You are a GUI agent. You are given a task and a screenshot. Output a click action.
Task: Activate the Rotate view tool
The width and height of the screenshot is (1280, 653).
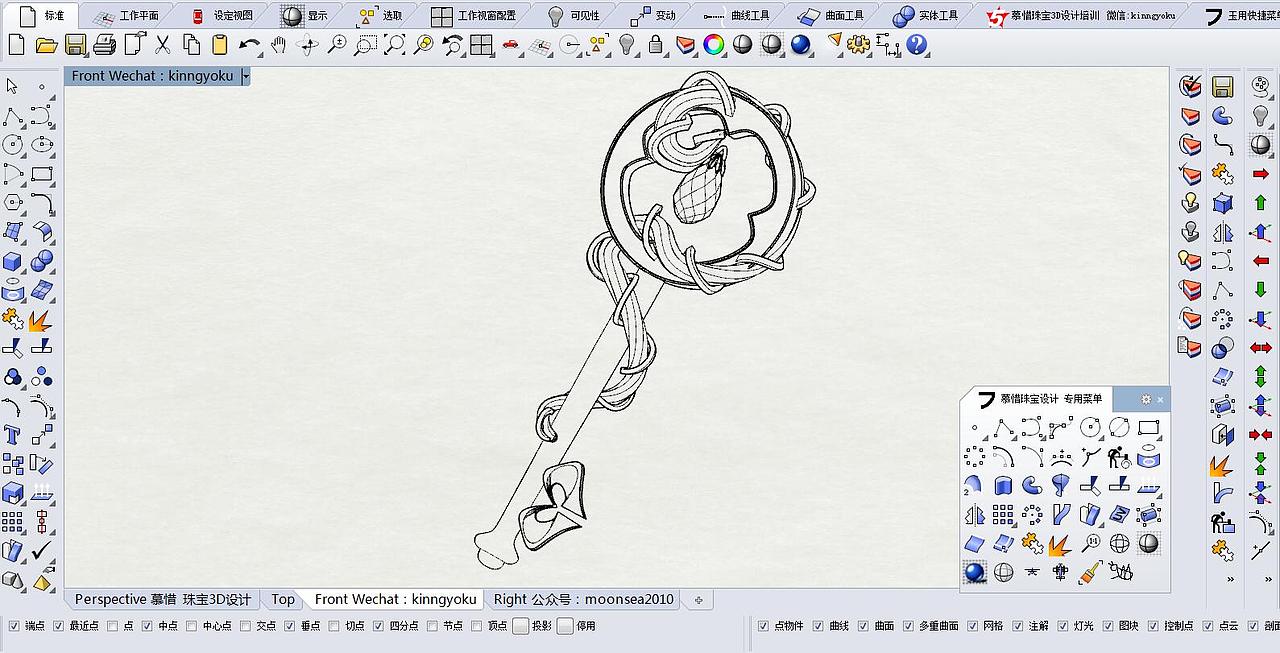click(308, 45)
